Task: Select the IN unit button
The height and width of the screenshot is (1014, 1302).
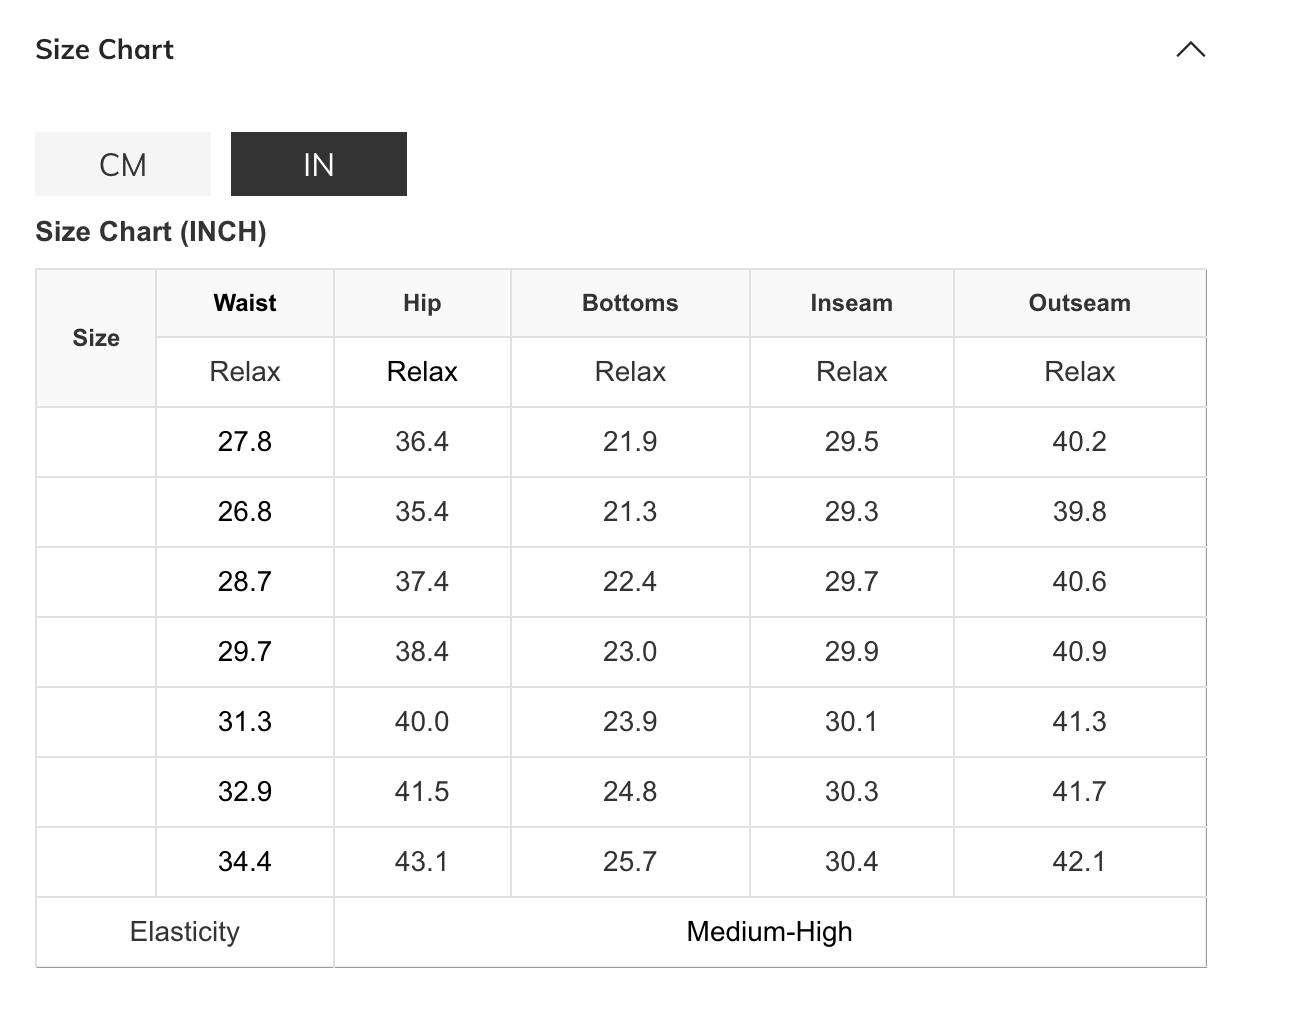Action: pos(318,164)
